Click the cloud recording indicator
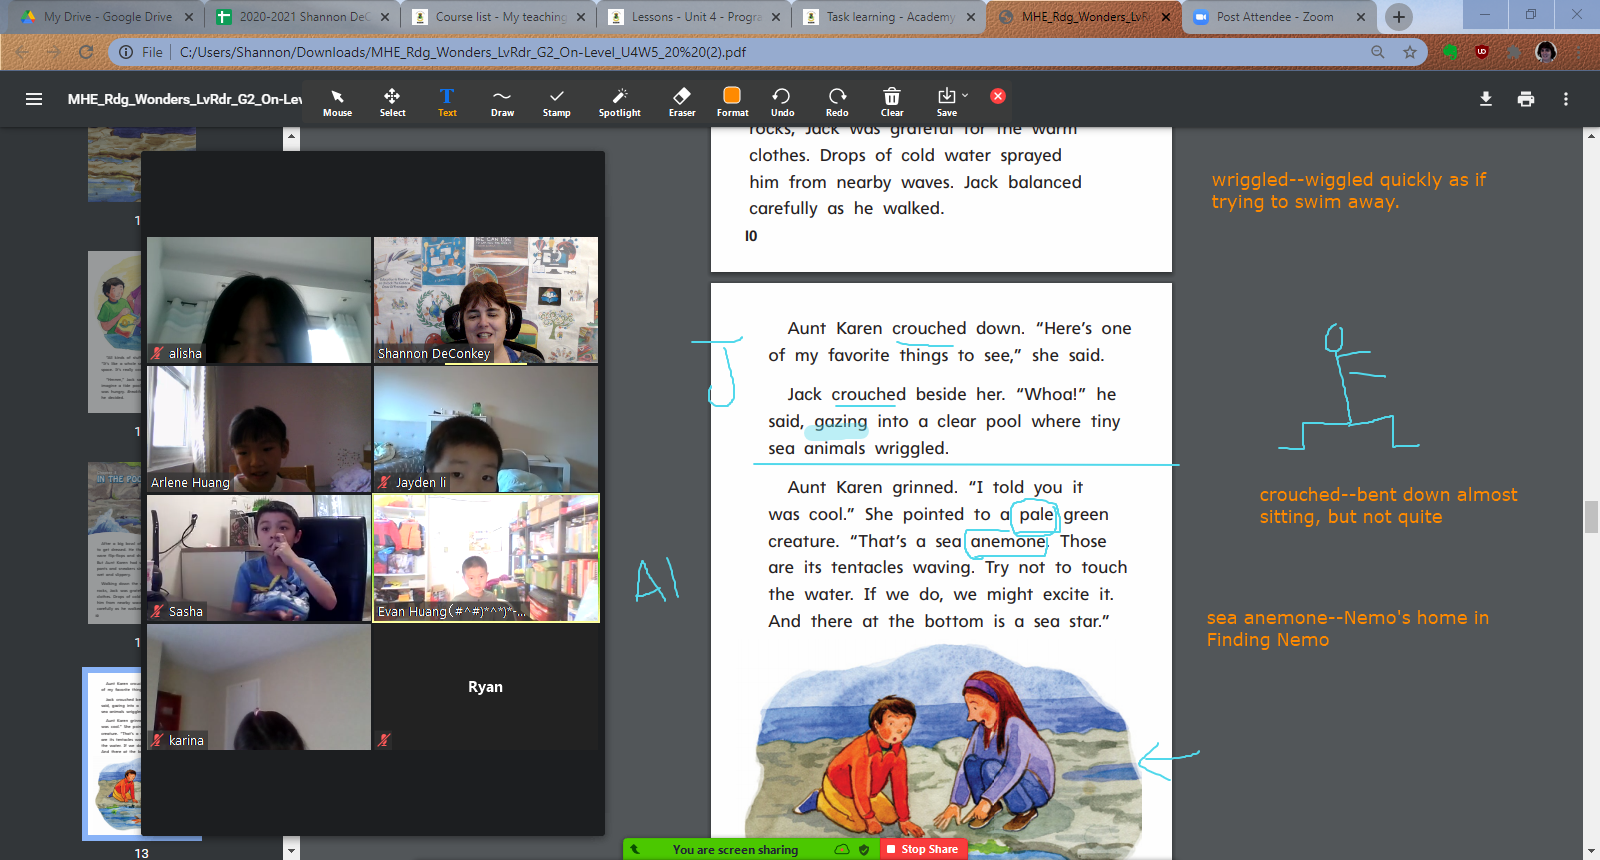 (842, 849)
